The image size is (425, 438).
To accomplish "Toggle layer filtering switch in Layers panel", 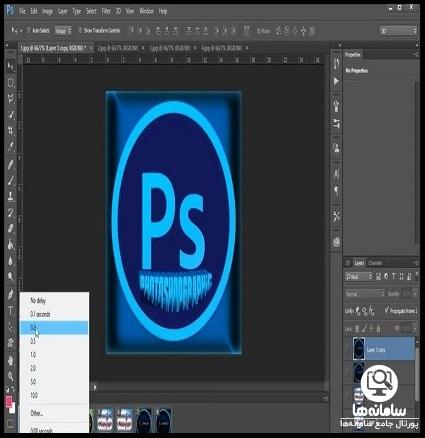I will click(x=417, y=276).
